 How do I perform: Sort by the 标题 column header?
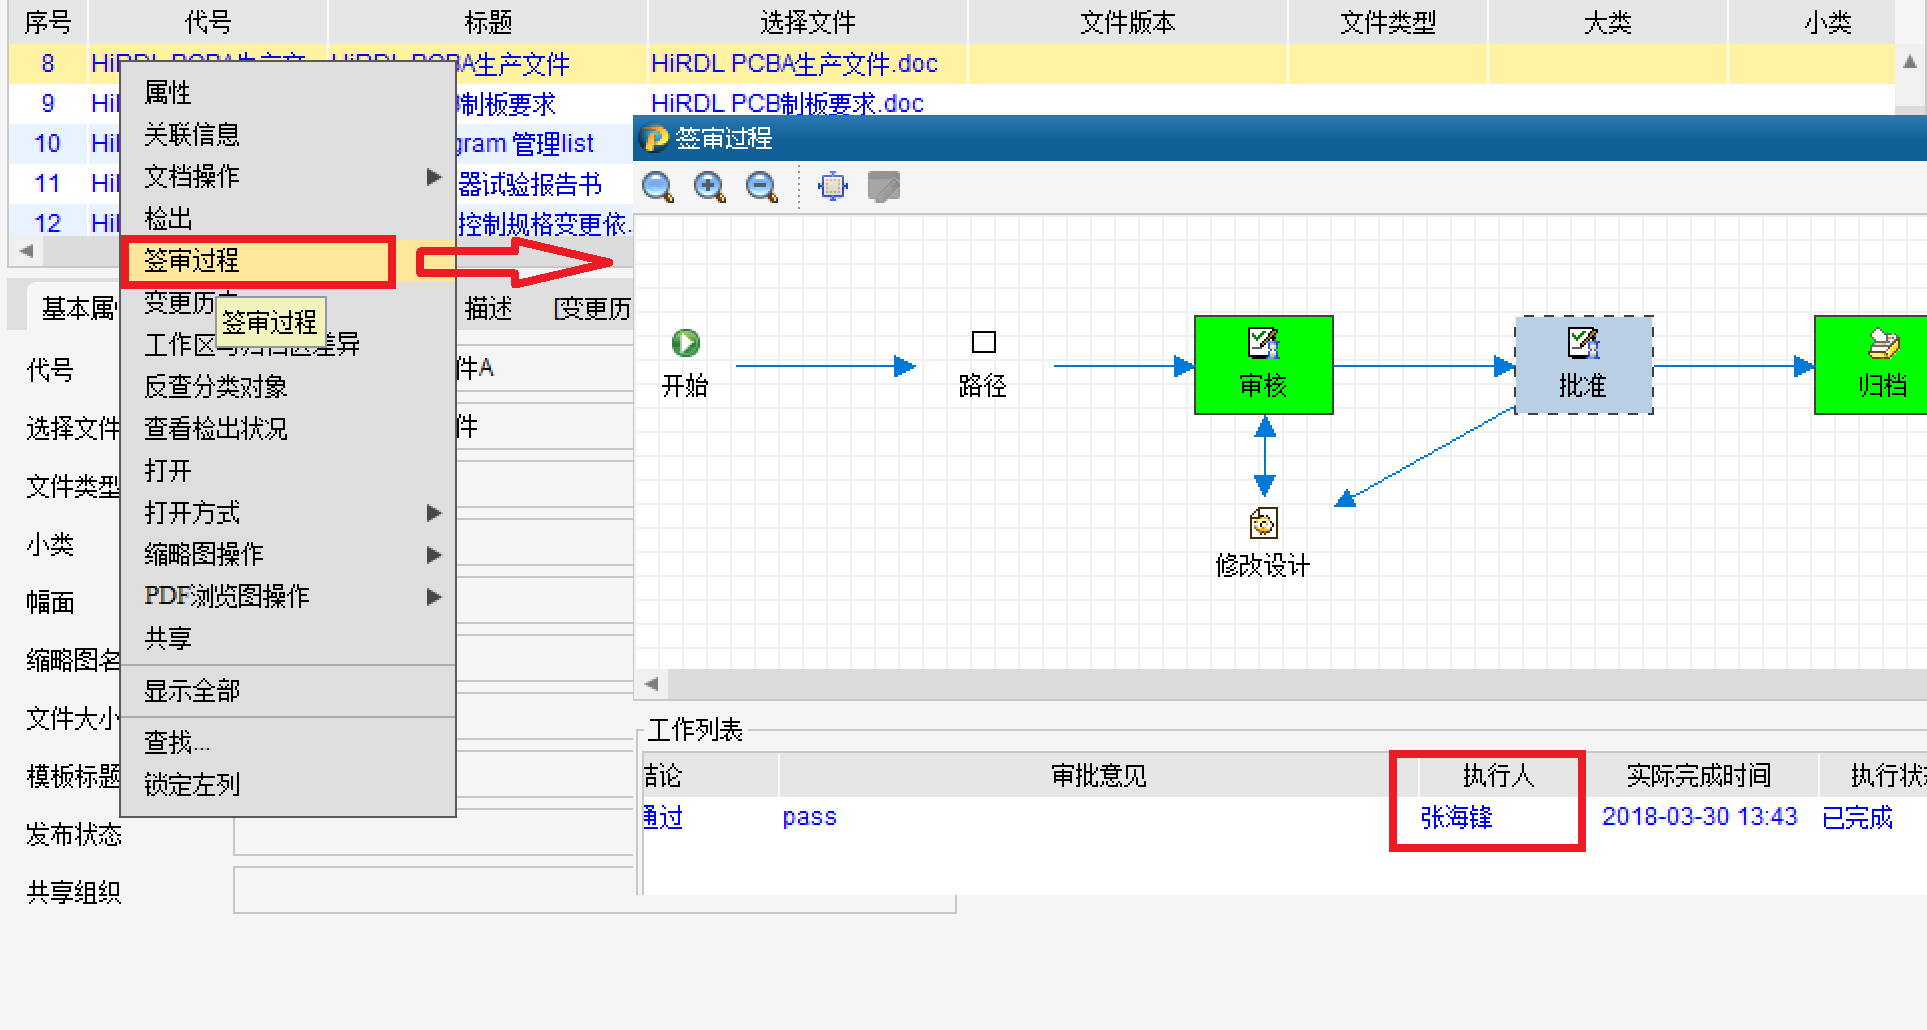(488, 22)
